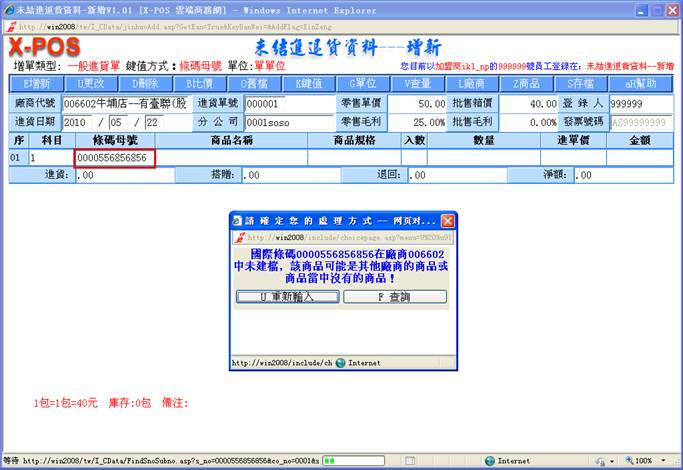Close the processing method dialog popup
Viewport: 683px width, 470px height.
[x=448, y=220]
